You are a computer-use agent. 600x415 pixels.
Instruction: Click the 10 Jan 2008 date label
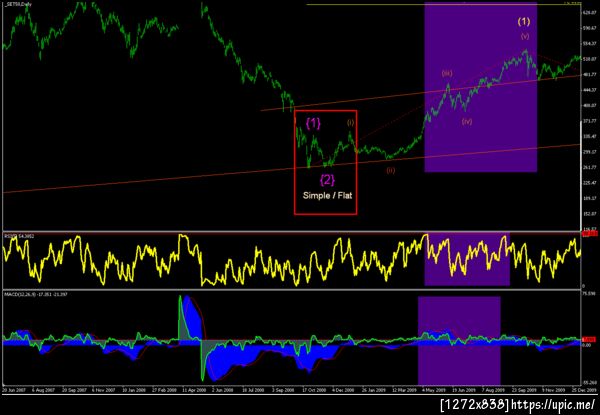[x=134, y=390]
